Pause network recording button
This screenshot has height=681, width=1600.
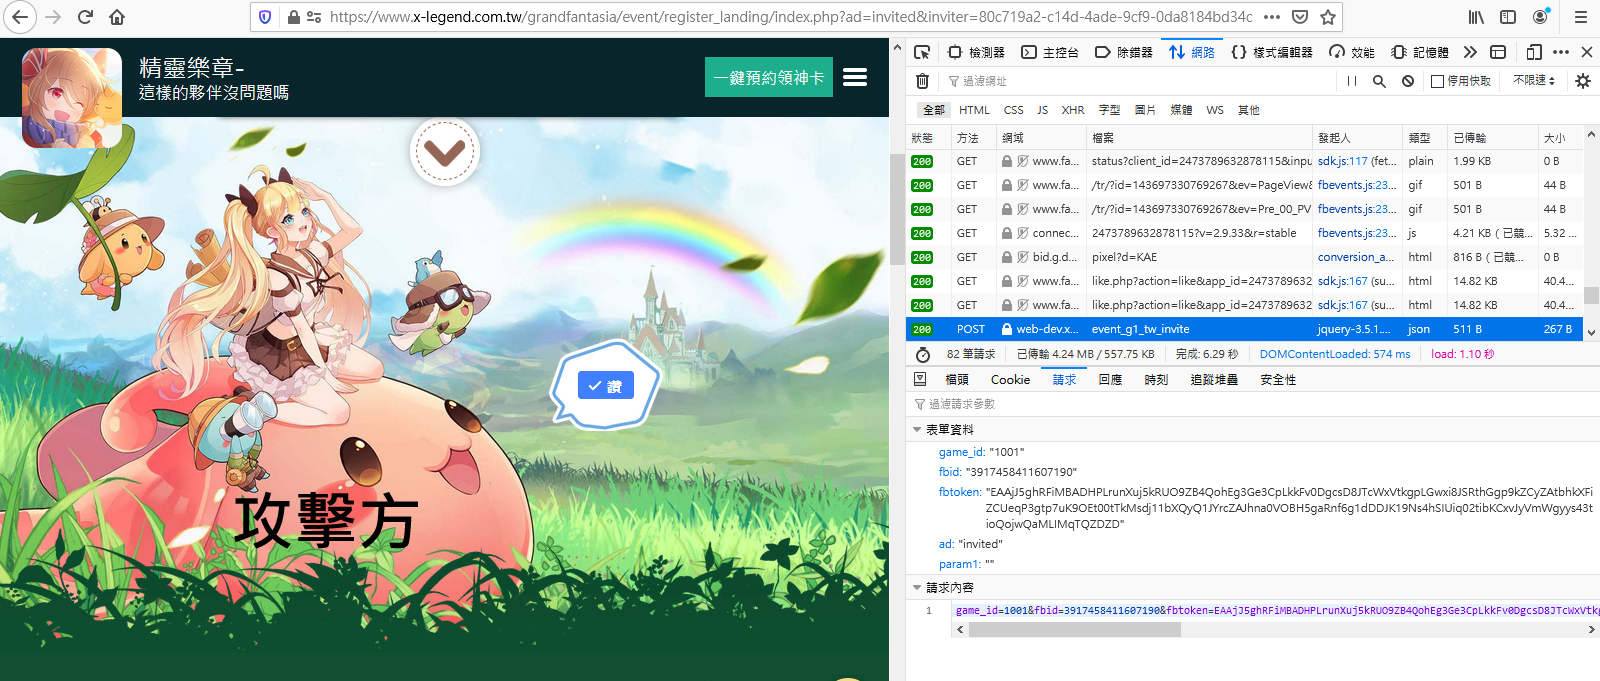click(1352, 81)
